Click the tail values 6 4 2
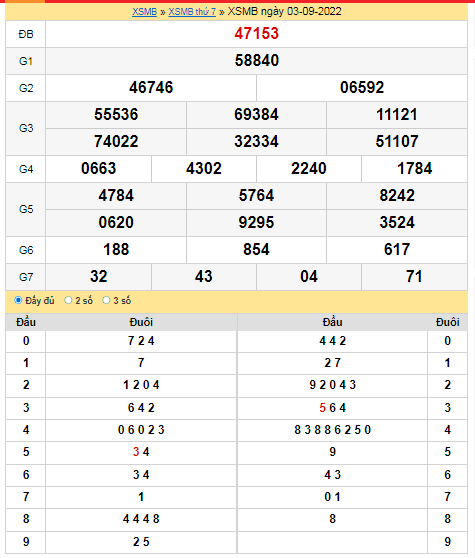 pyautogui.click(x=141, y=408)
